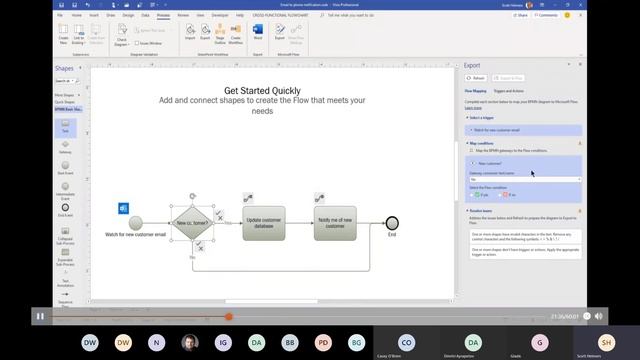Open Export pane options arrow

569,64
